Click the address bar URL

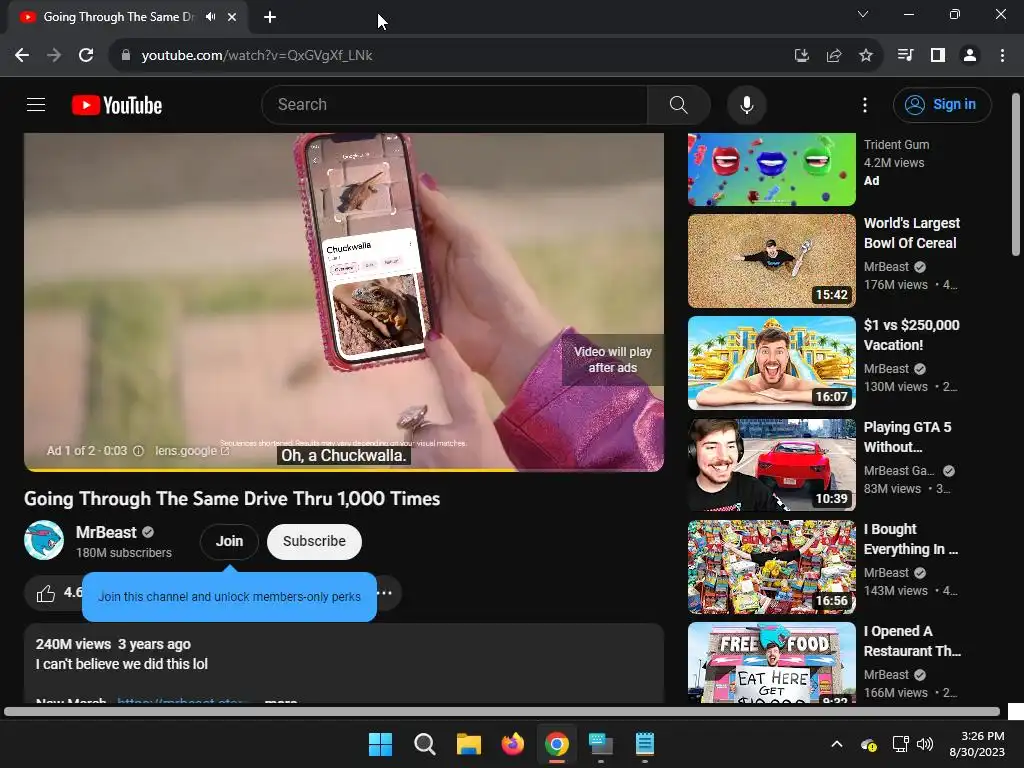coord(257,56)
